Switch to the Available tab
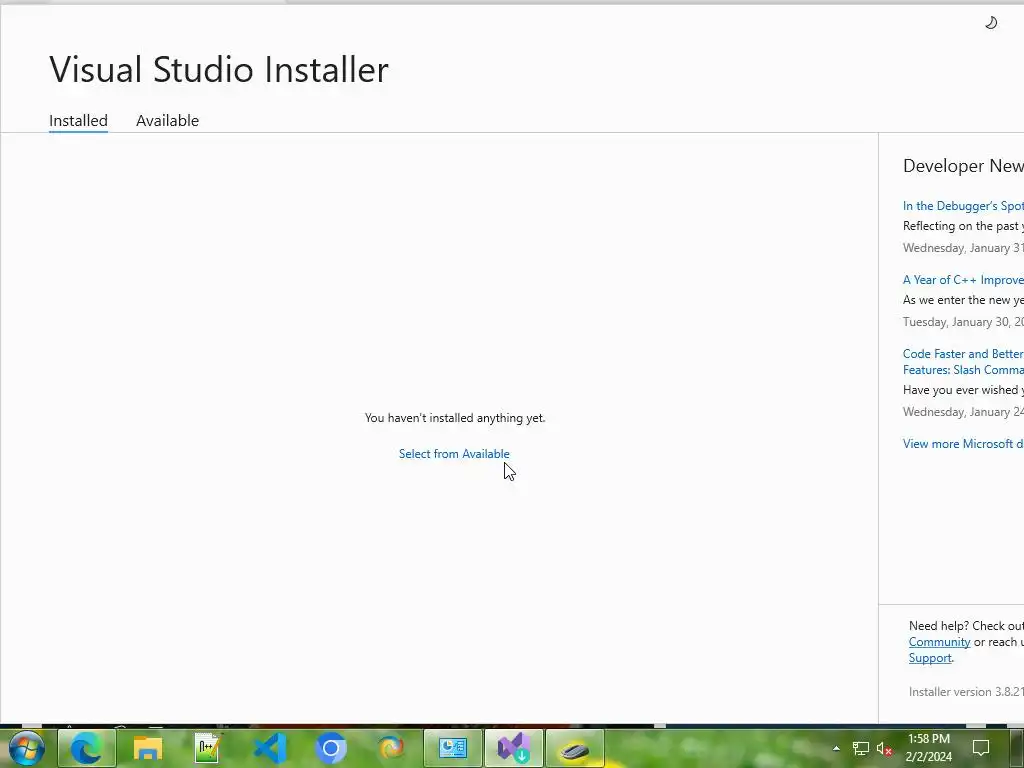The width and height of the screenshot is (1024, 768). click(167, 121)
